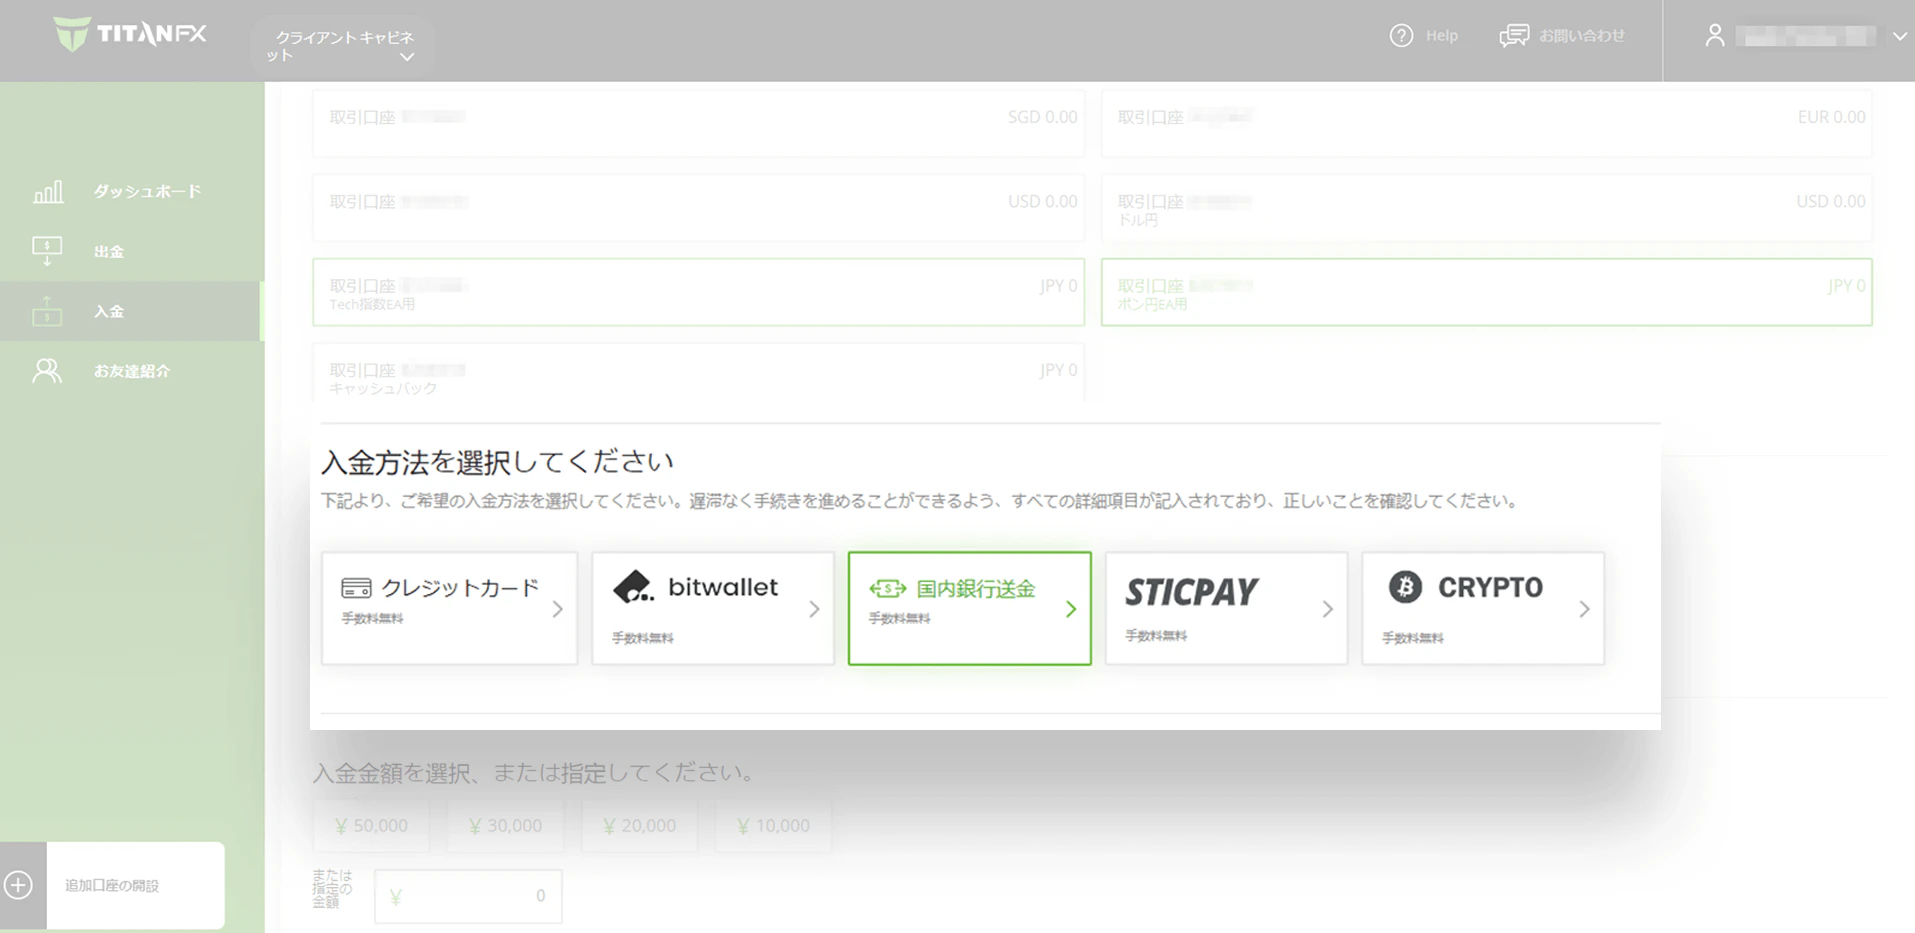Click the ダッシュボード bar chart icon
1915x933 pixels.
pos(47,191)
